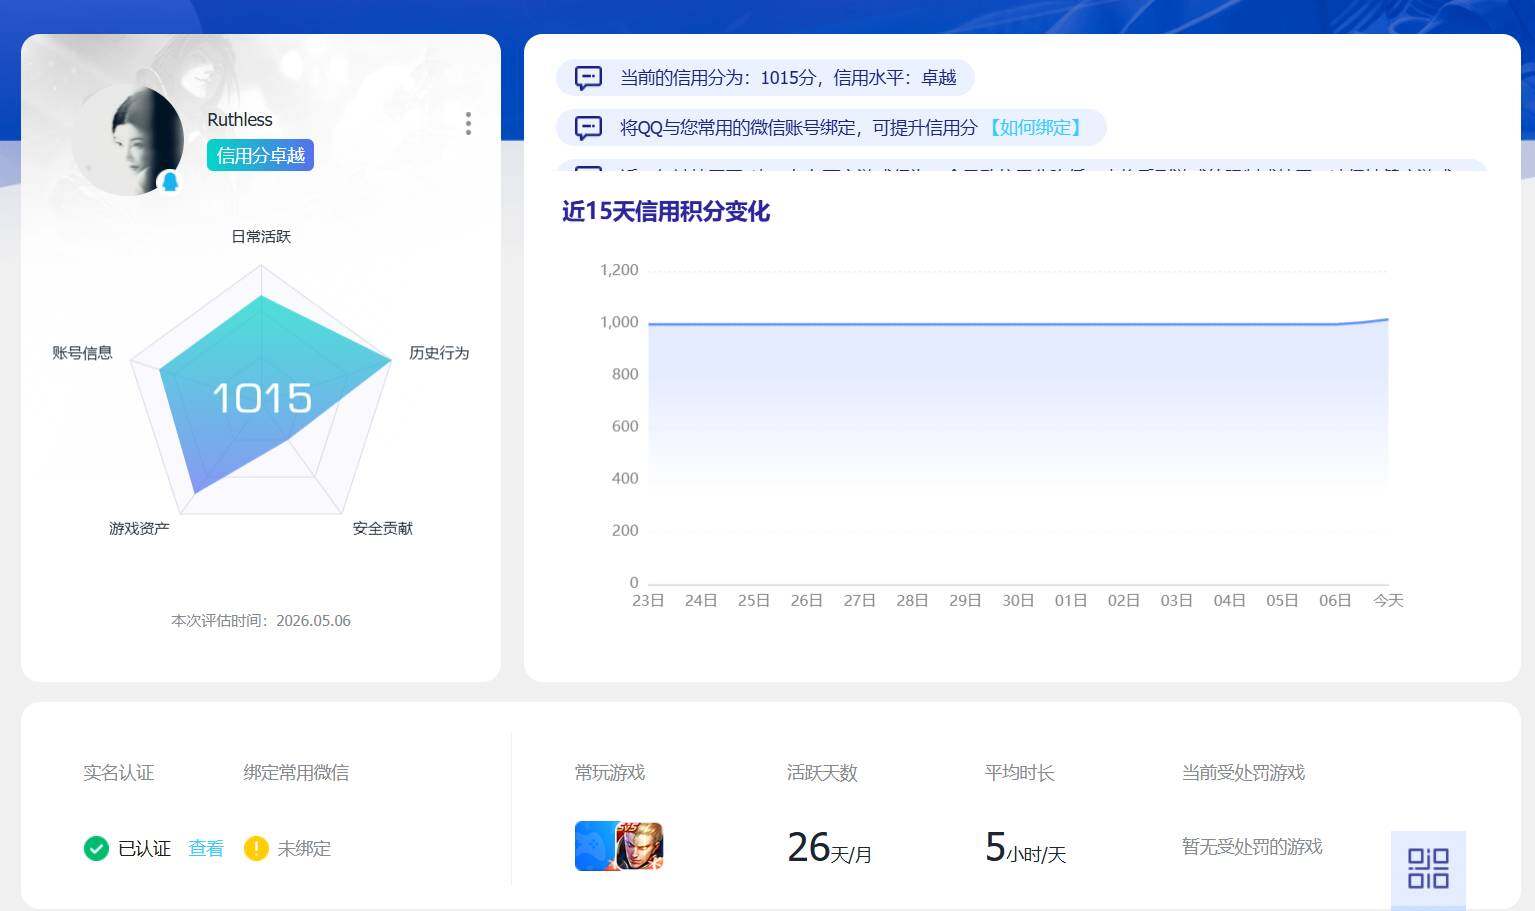
Task: Click the 游戏资产 radar label
Action: tap(139, 528)
